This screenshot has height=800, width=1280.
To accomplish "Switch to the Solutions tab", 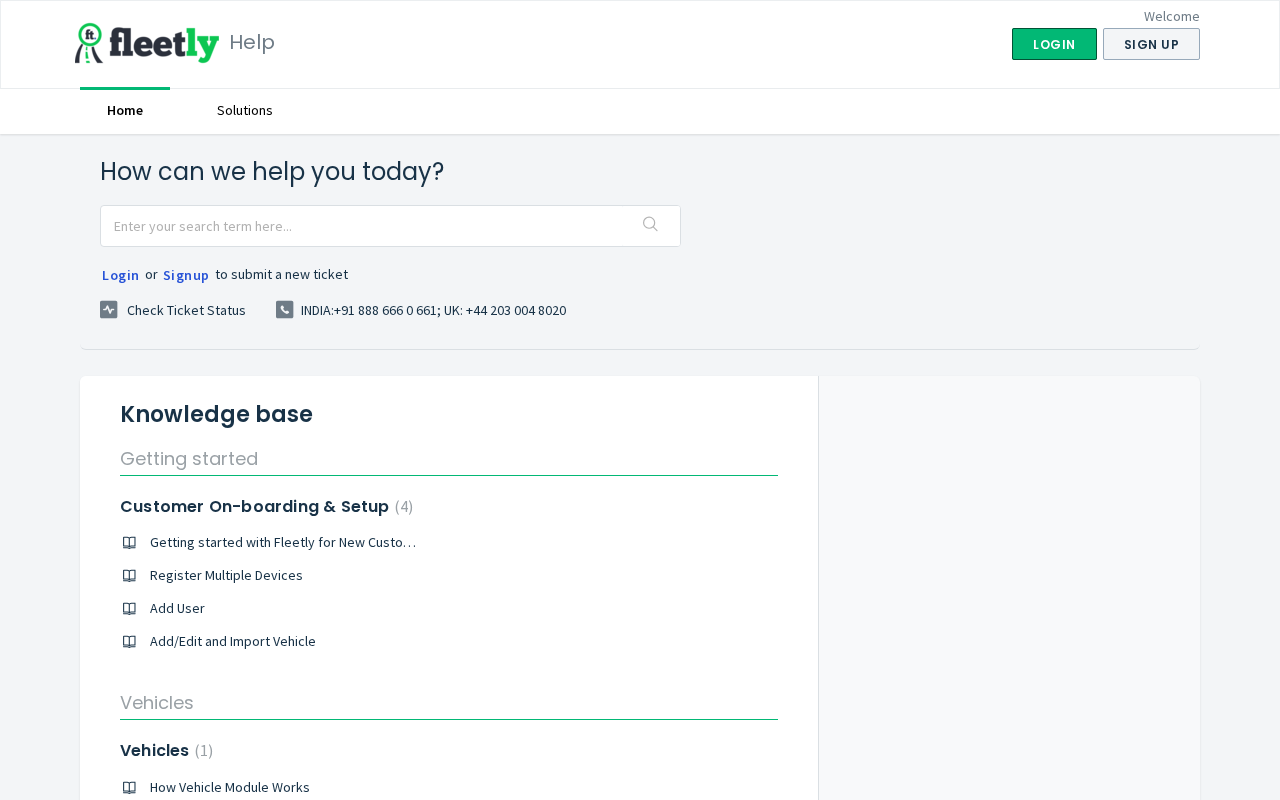I will [x=245, y=110].
